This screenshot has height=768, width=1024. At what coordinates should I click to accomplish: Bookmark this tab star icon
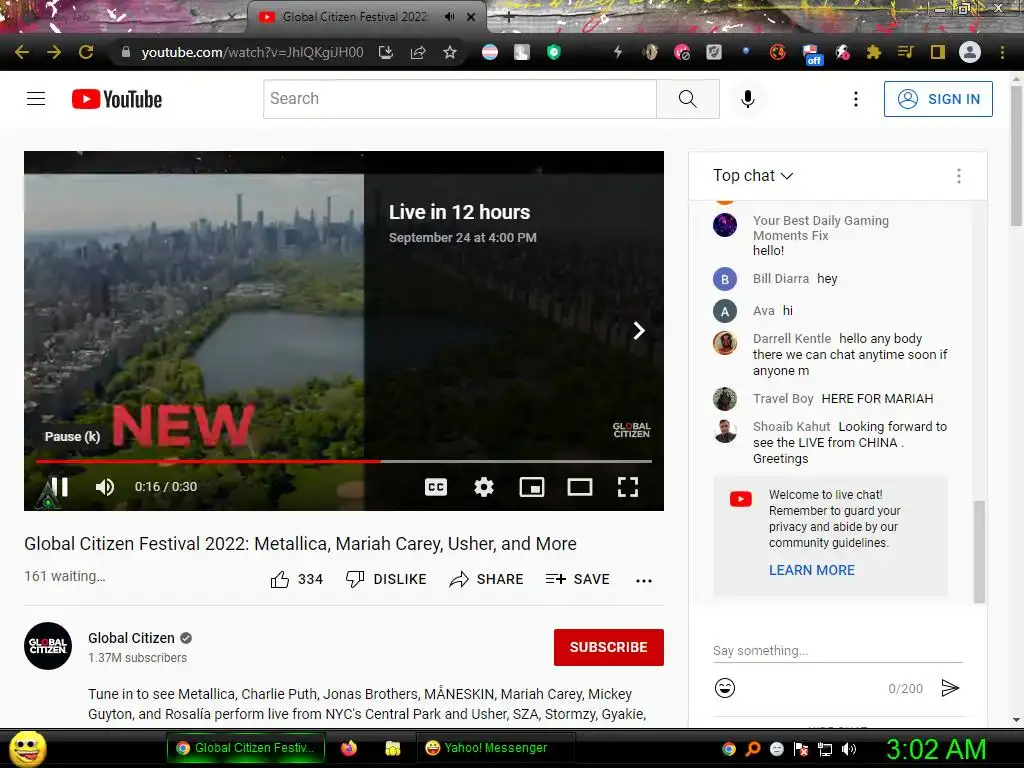(x=450, y=52)
